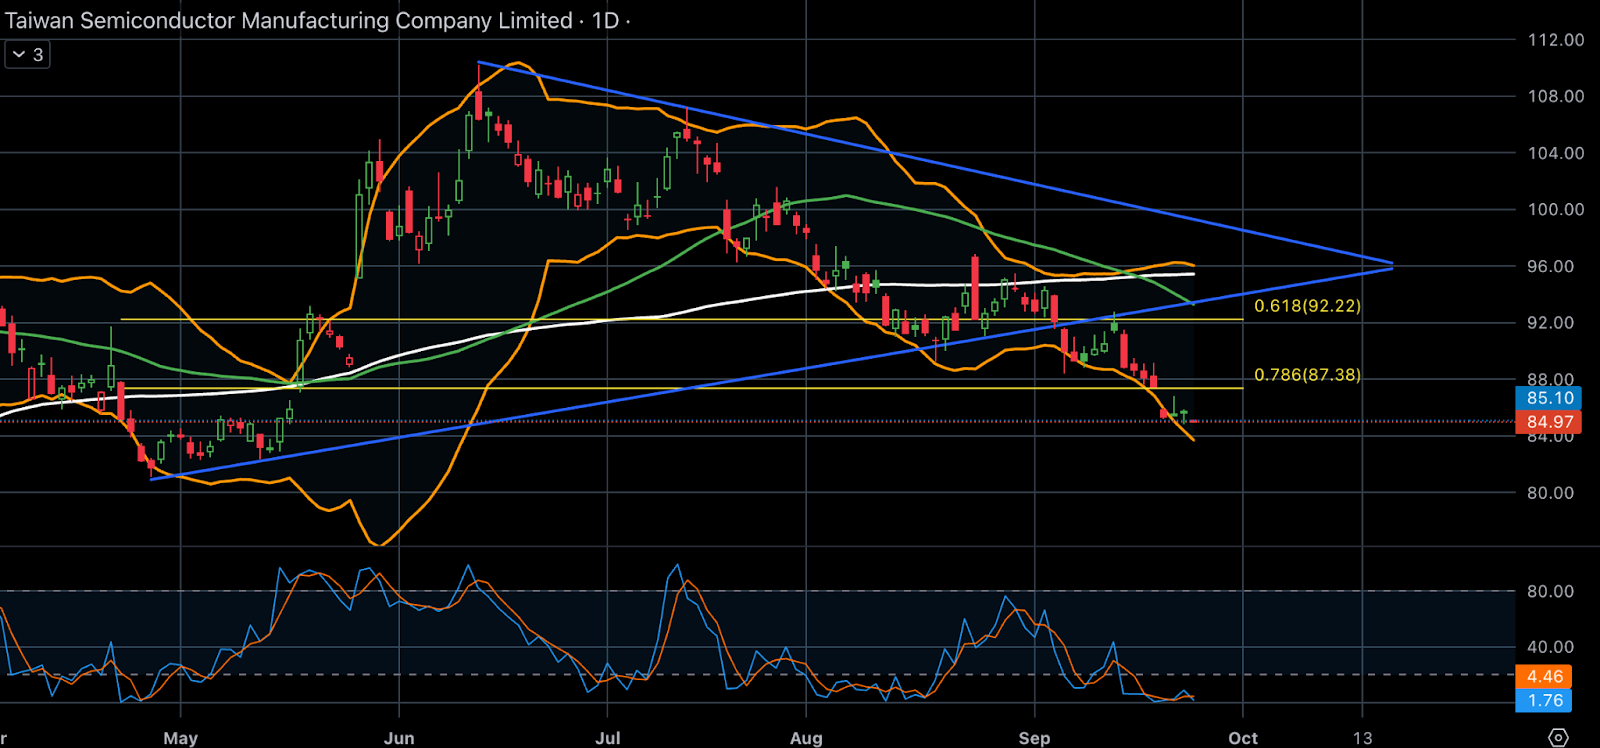Click the 40.00 oscillator axis label
The height and width of the screenshot is (748, 1600).
pos(1550,647)
